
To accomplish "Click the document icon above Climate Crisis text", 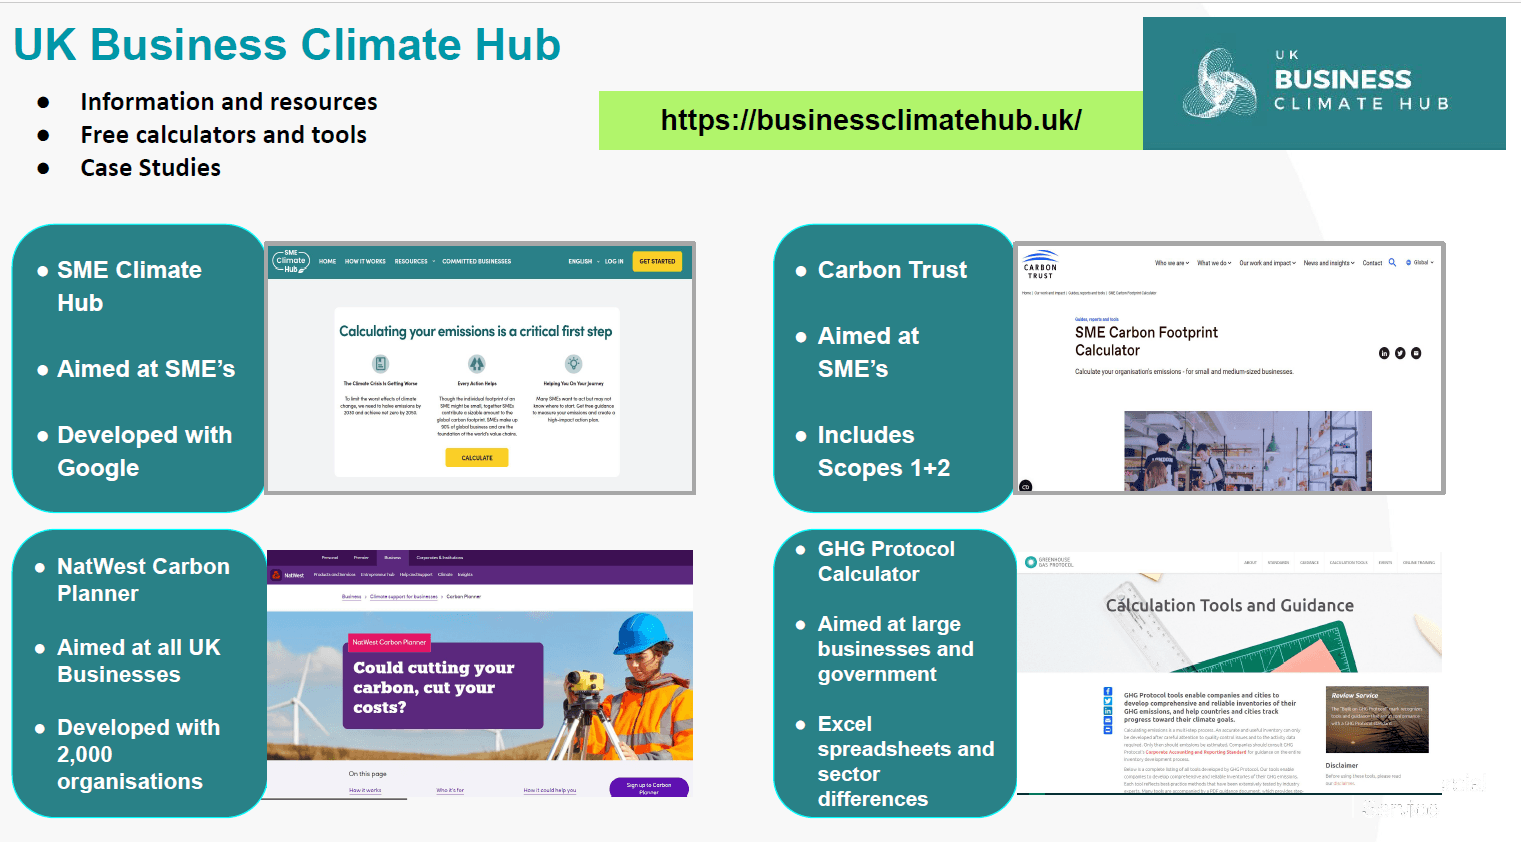I will [x=380, y=363].
